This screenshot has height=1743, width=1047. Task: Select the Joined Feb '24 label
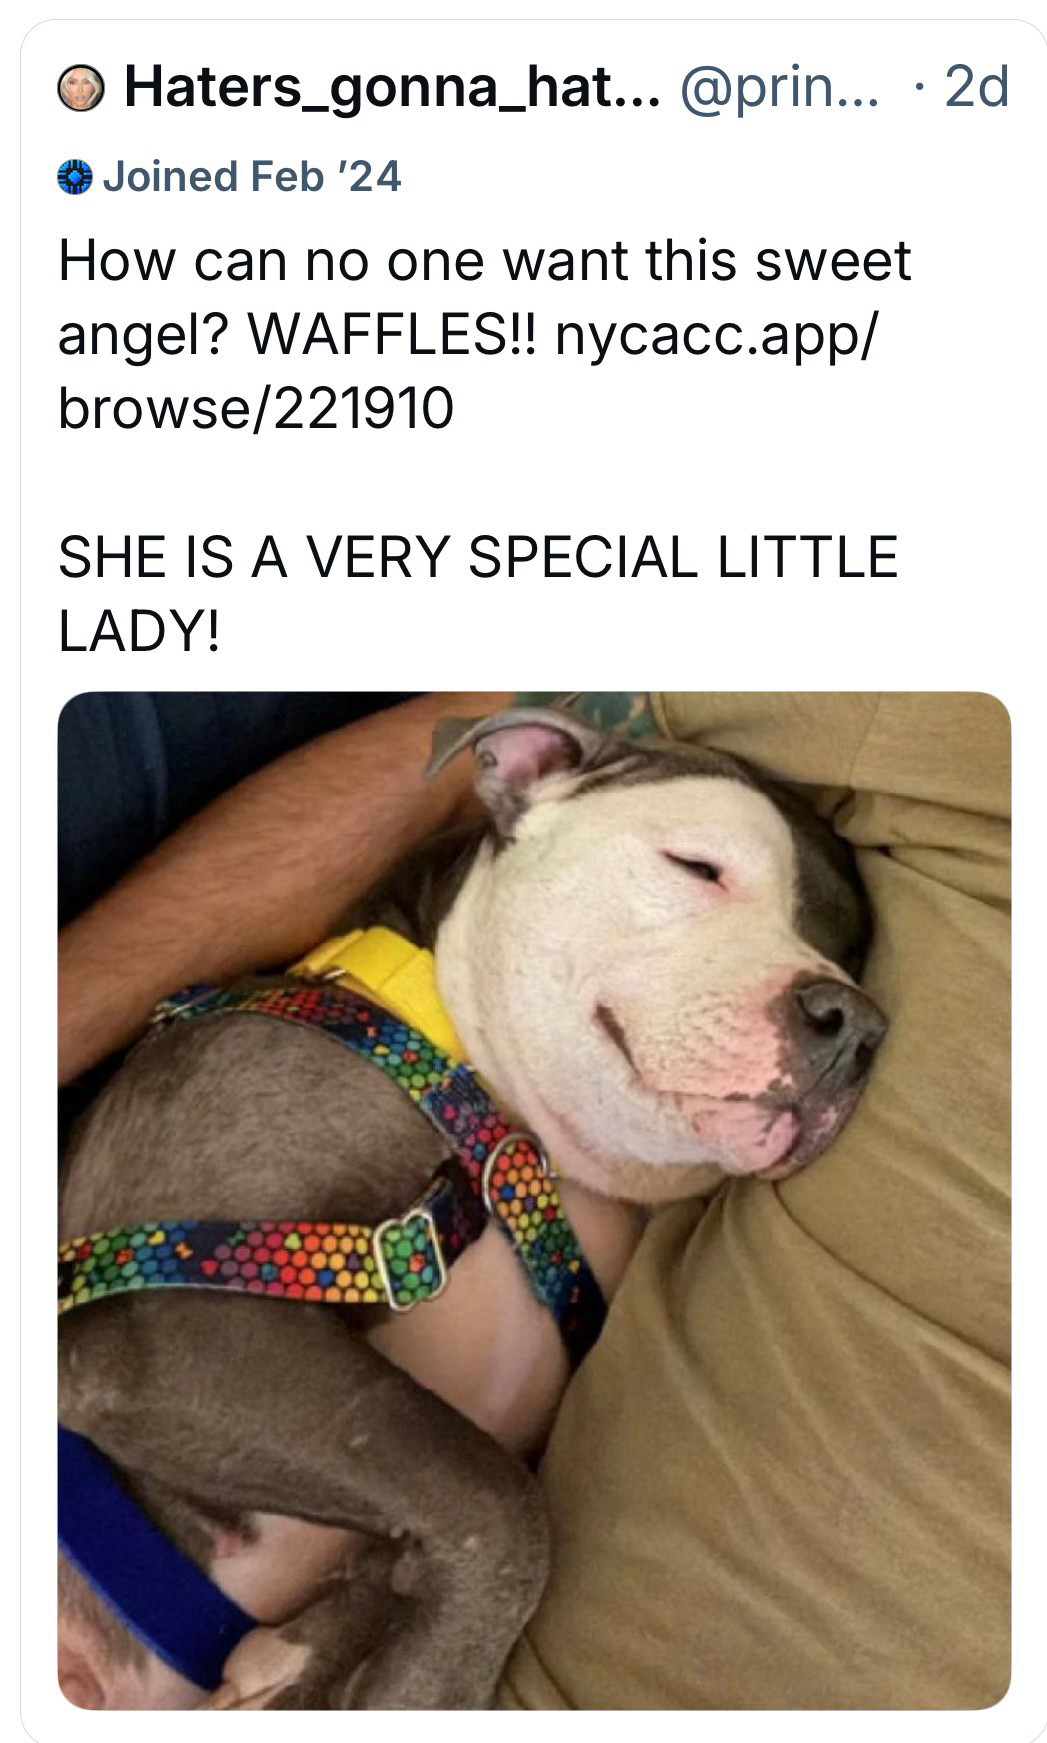click(x=252, y=177)
